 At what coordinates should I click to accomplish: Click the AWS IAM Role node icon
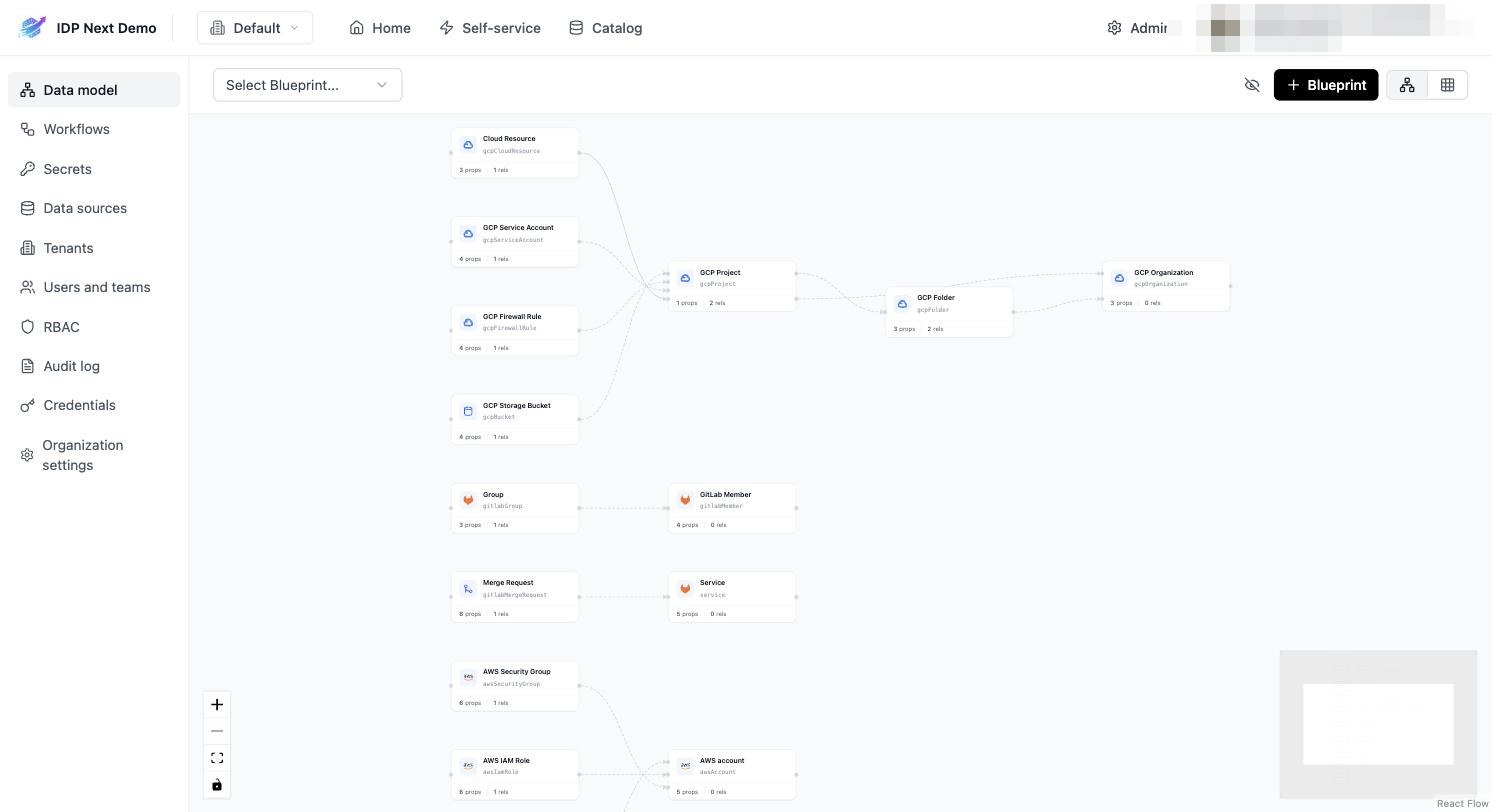(x=468, y=766)
